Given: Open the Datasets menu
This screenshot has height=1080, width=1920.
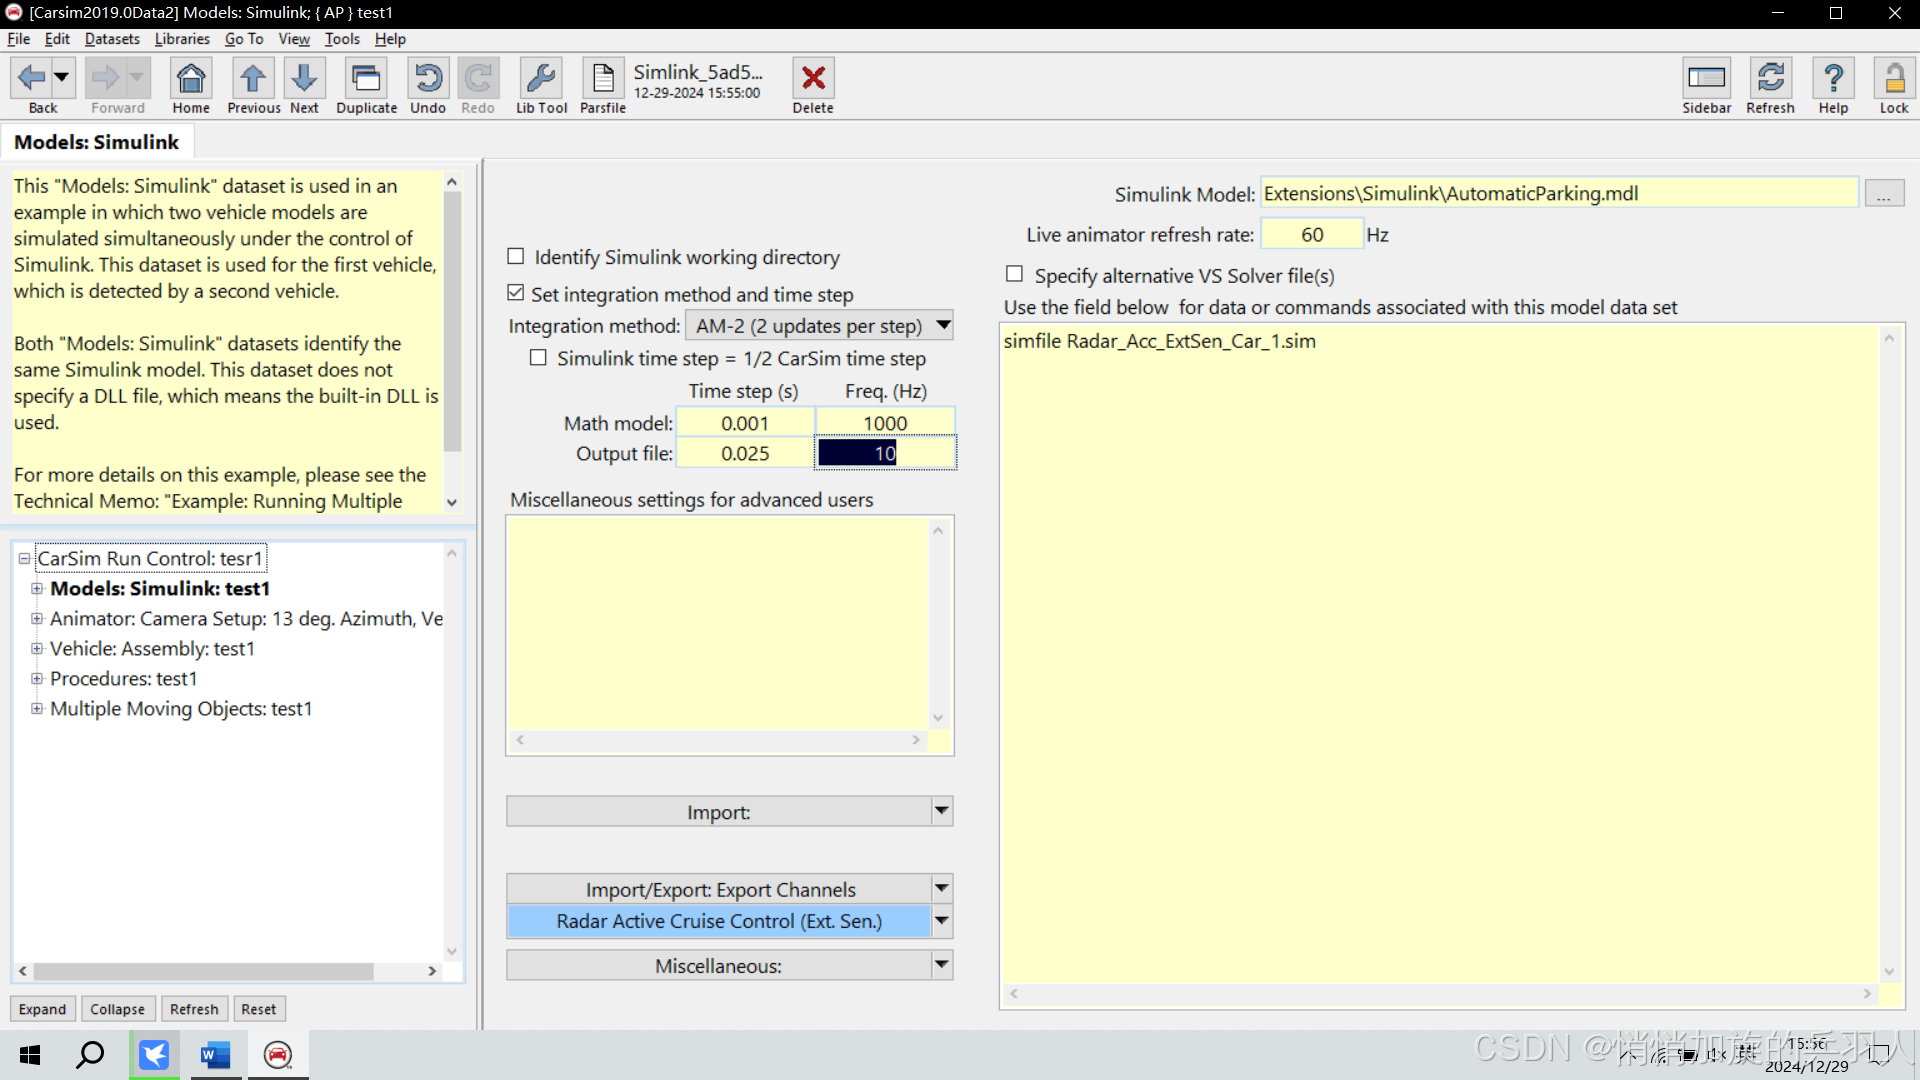Looking at the screenshot, I should click(x=112, y=39).
